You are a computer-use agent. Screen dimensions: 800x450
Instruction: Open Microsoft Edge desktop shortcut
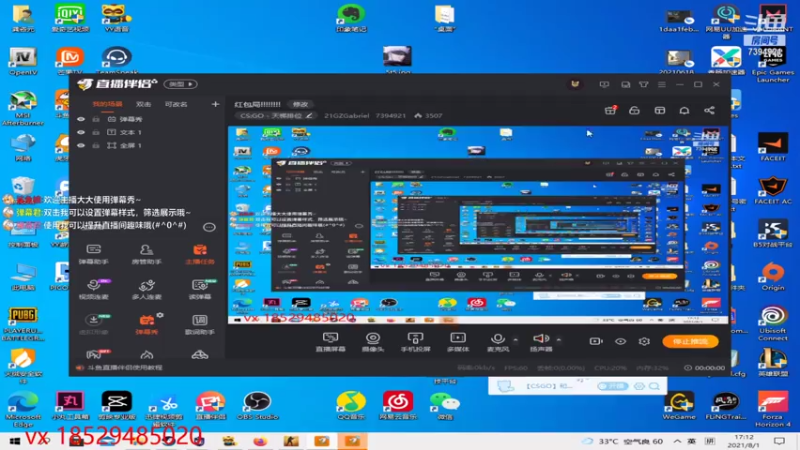[23, 409]
